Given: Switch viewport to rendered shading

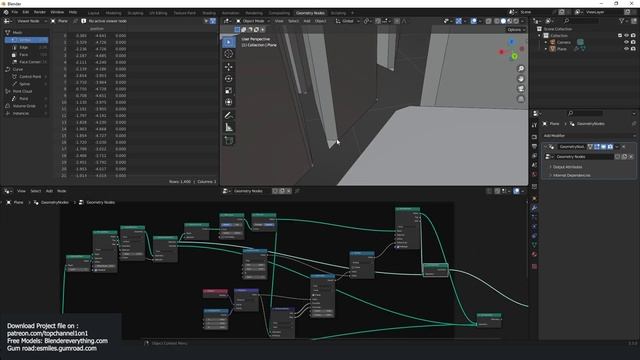Looking at the screenshot, I should click(x=516, y=21).
